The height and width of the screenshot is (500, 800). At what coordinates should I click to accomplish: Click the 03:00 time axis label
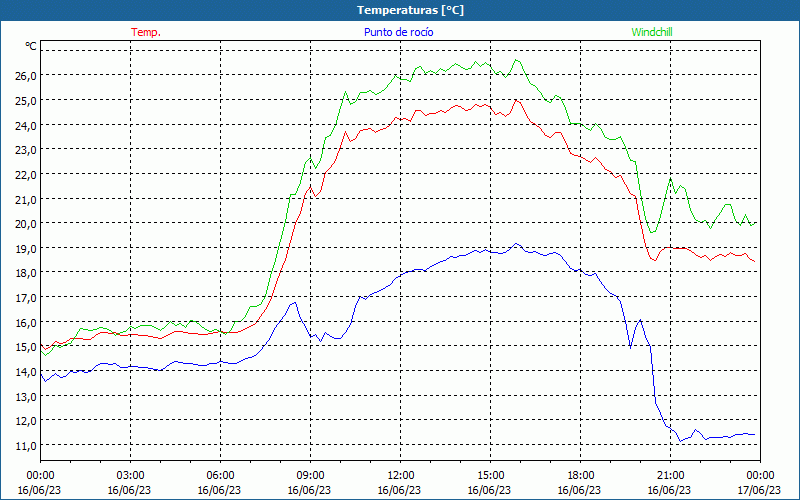[x=130, y=476]
